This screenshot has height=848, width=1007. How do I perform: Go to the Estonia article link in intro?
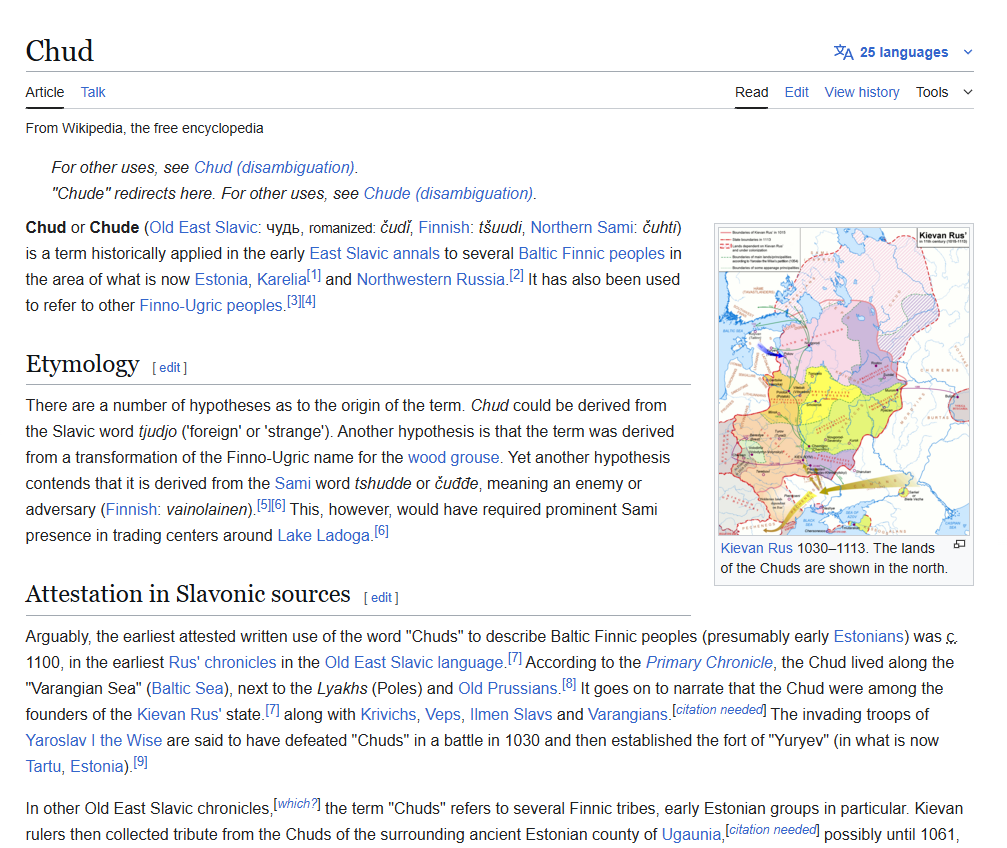(x=221, y=279)
